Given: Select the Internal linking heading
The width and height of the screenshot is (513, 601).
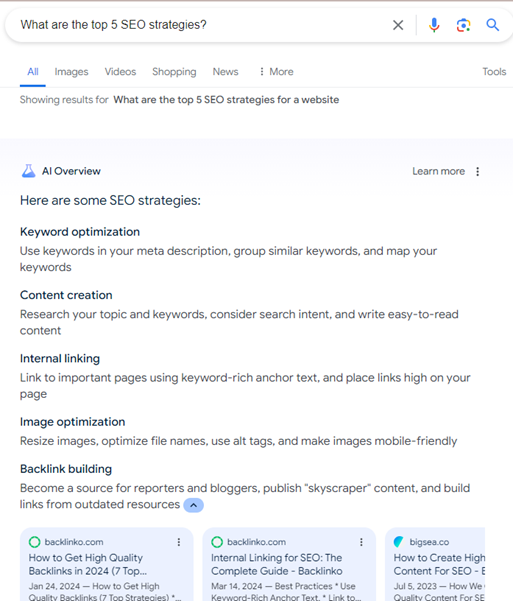Looking at the screenshot, I should pos(60,358).
